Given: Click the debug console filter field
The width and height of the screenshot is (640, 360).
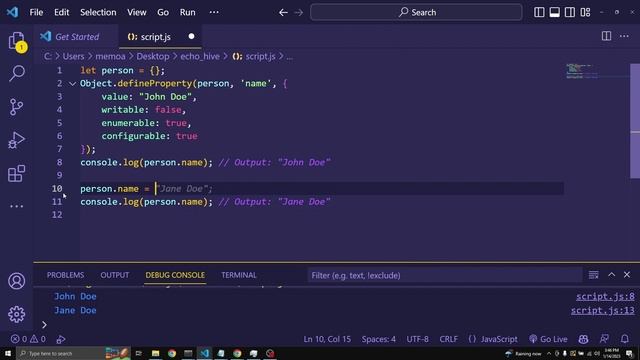Looking at the screenshot, I should [445, 276].
